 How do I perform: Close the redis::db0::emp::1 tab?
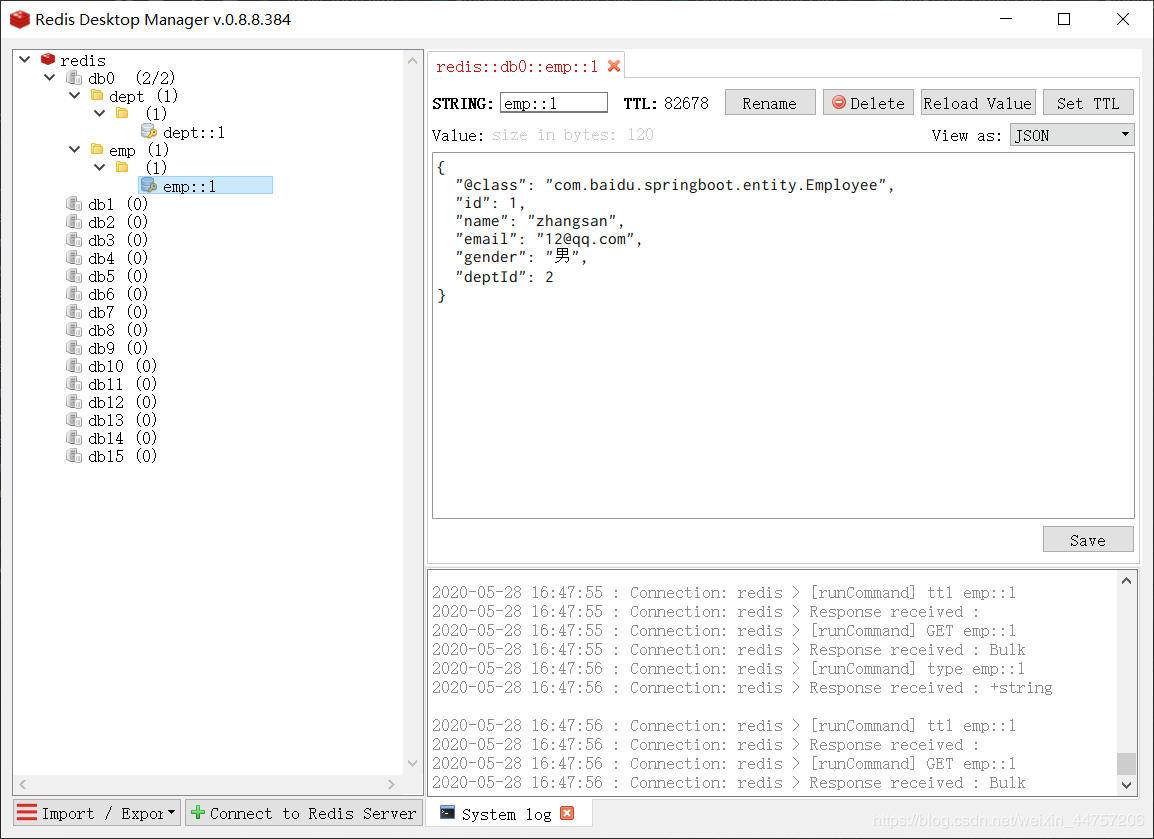(614, 66)
